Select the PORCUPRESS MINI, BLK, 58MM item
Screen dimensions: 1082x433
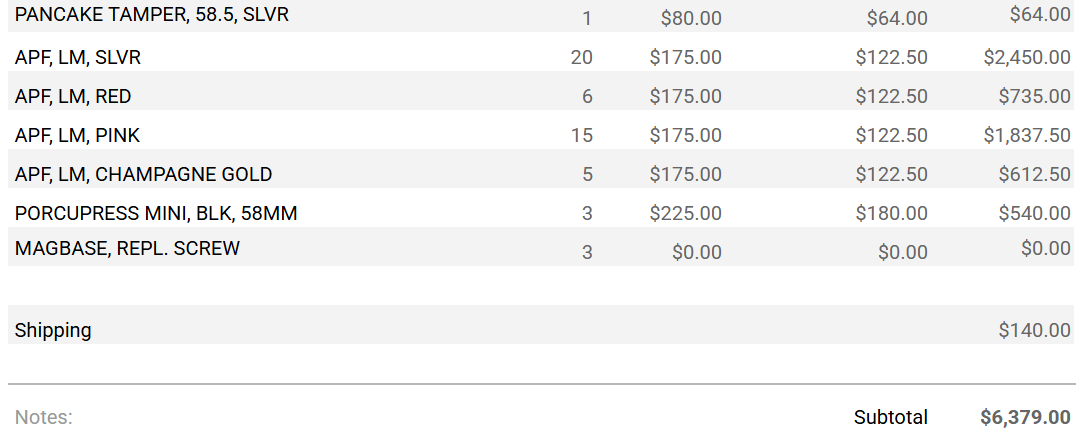click(156, 213)
